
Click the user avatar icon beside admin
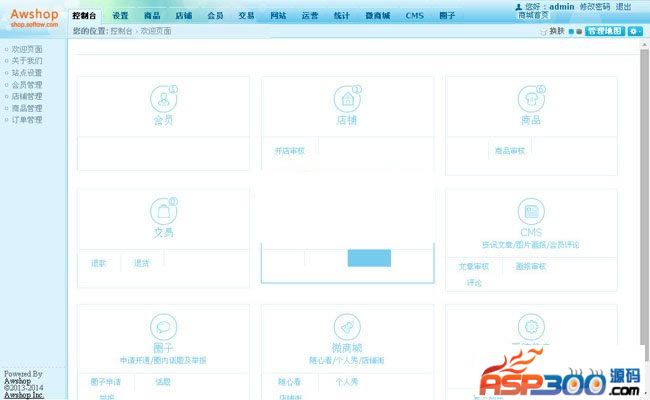[x=518, y=7]
